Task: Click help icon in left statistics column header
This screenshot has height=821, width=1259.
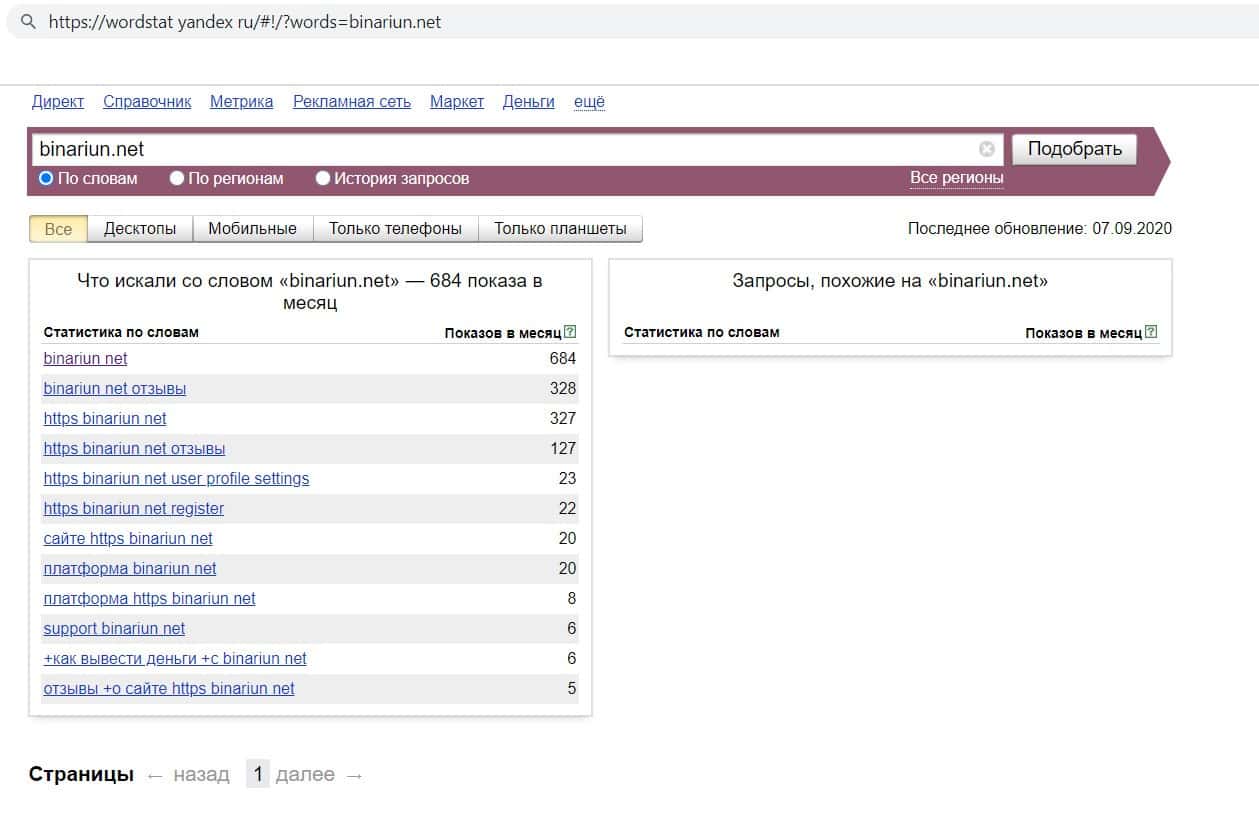Action: [570, 332]
